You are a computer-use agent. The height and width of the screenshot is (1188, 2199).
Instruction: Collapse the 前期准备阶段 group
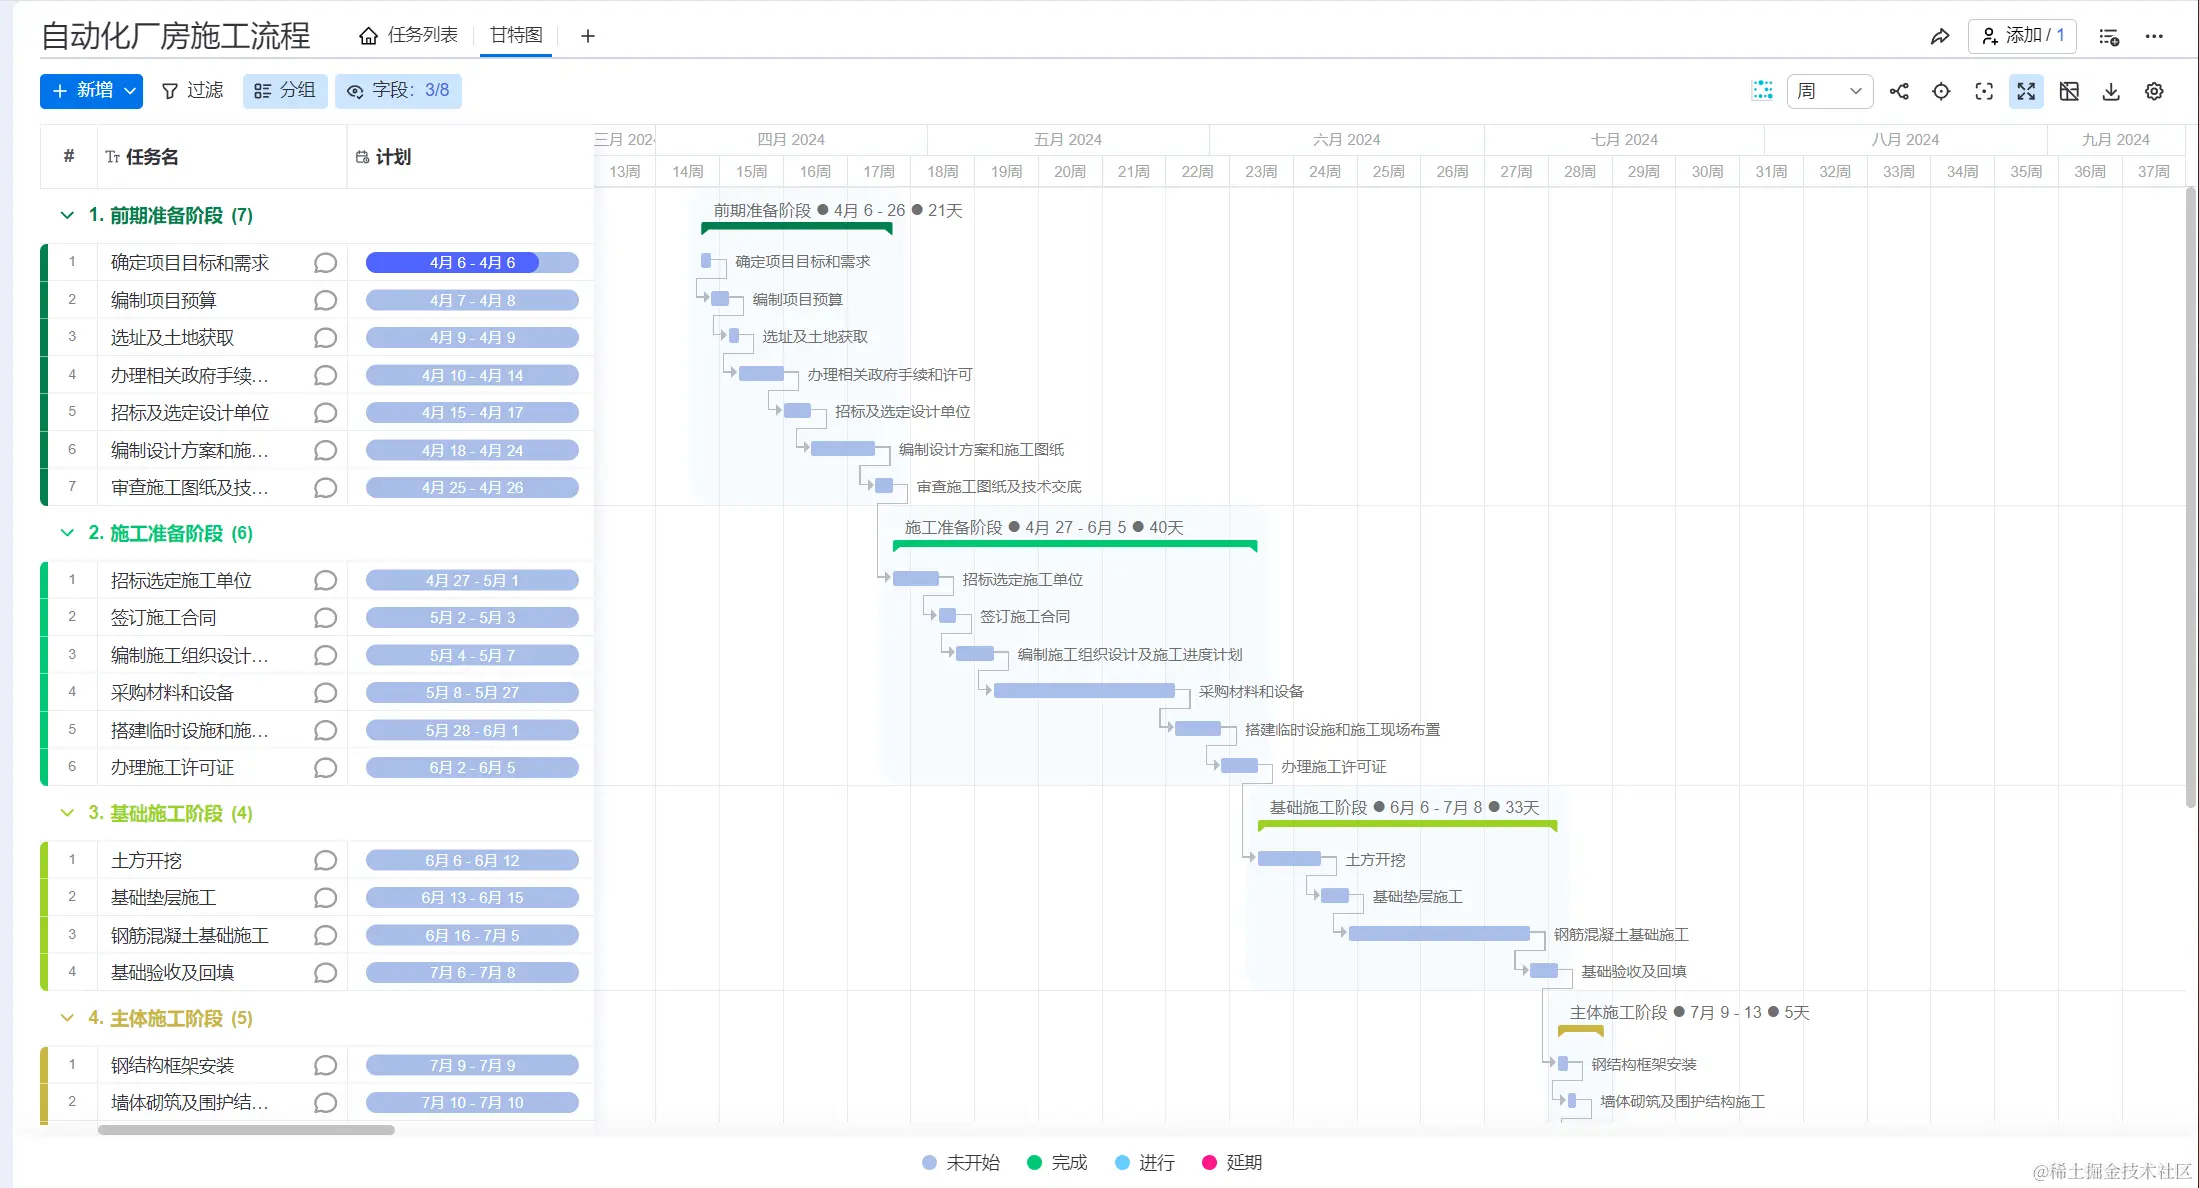point(67,215)
